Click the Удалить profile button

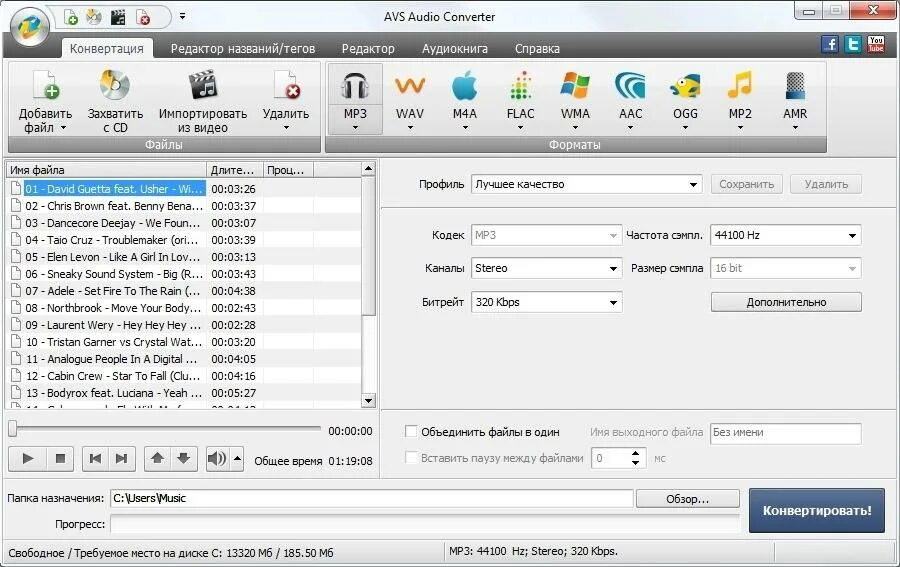point(826,184)
